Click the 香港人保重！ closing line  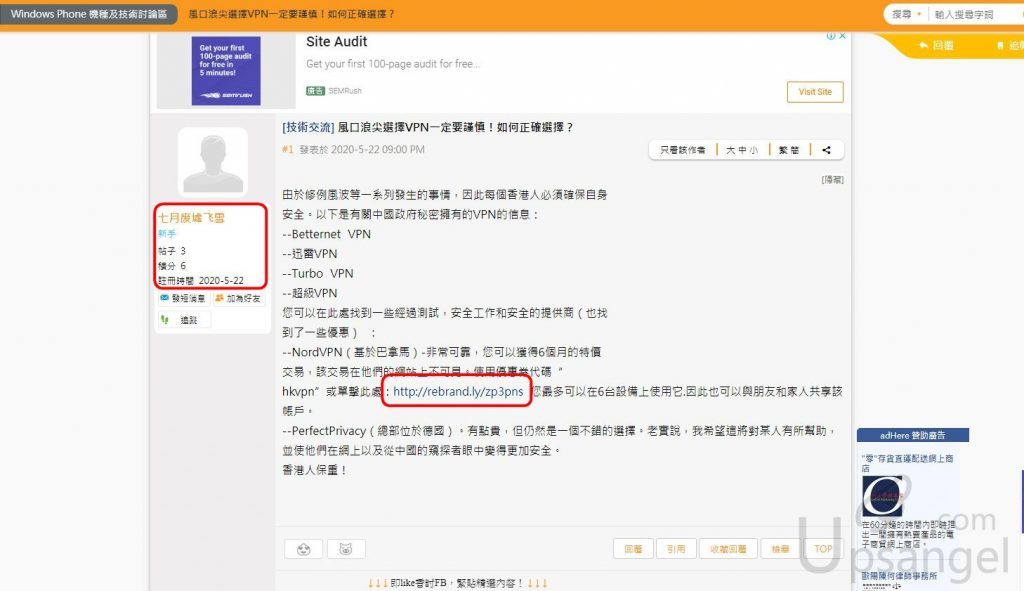pos(314,470)
